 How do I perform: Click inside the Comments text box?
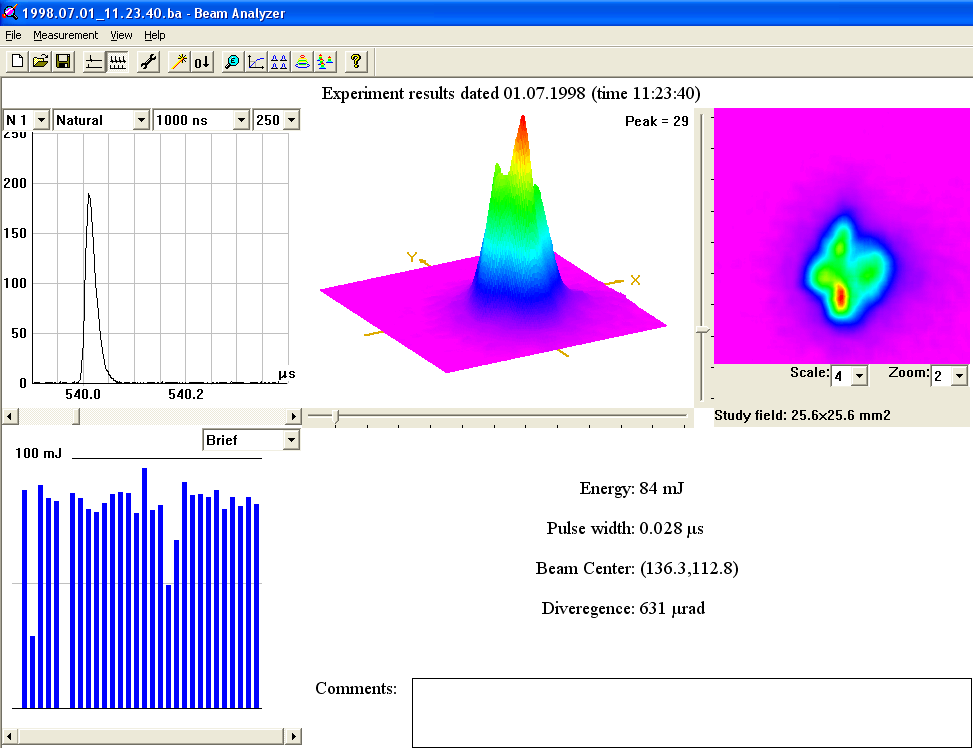click(x=692, y=713)
